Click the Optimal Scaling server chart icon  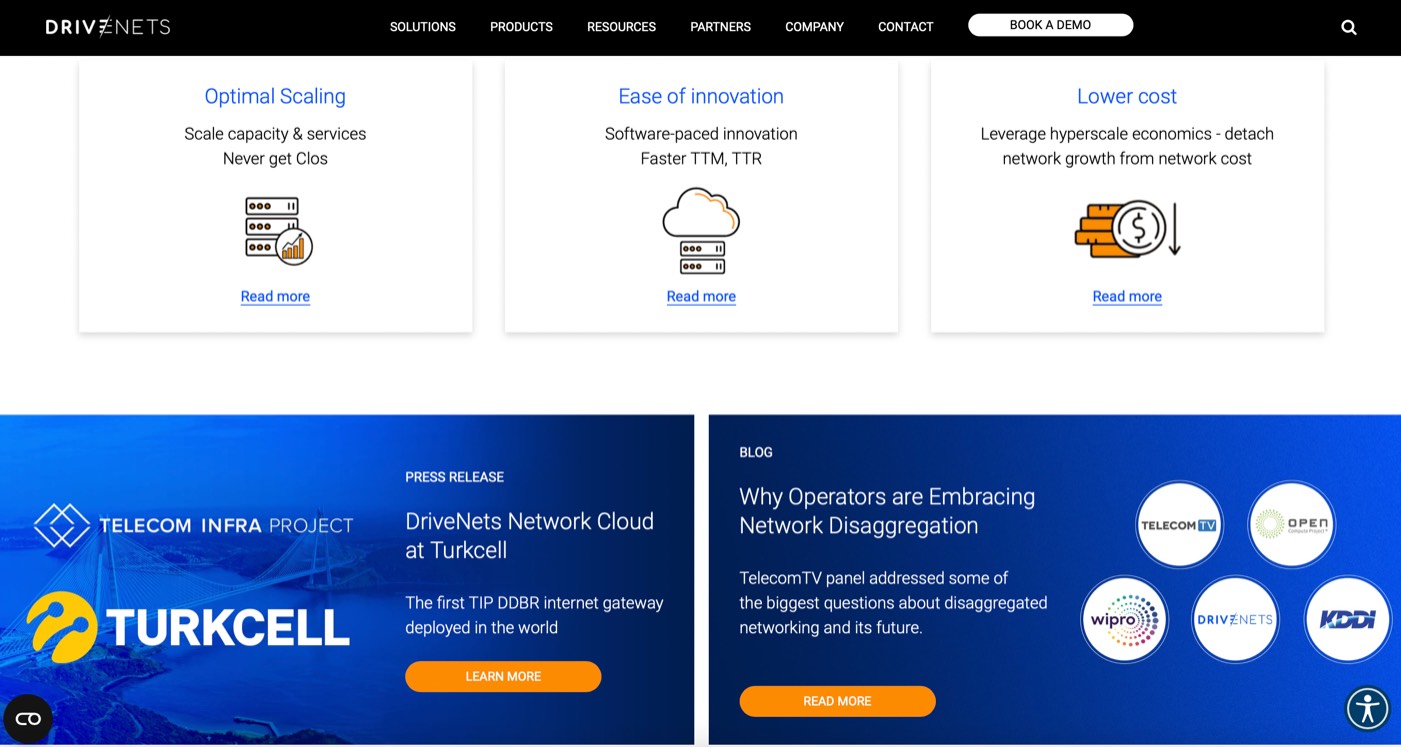pyautogui.click(x=278, y=231)
